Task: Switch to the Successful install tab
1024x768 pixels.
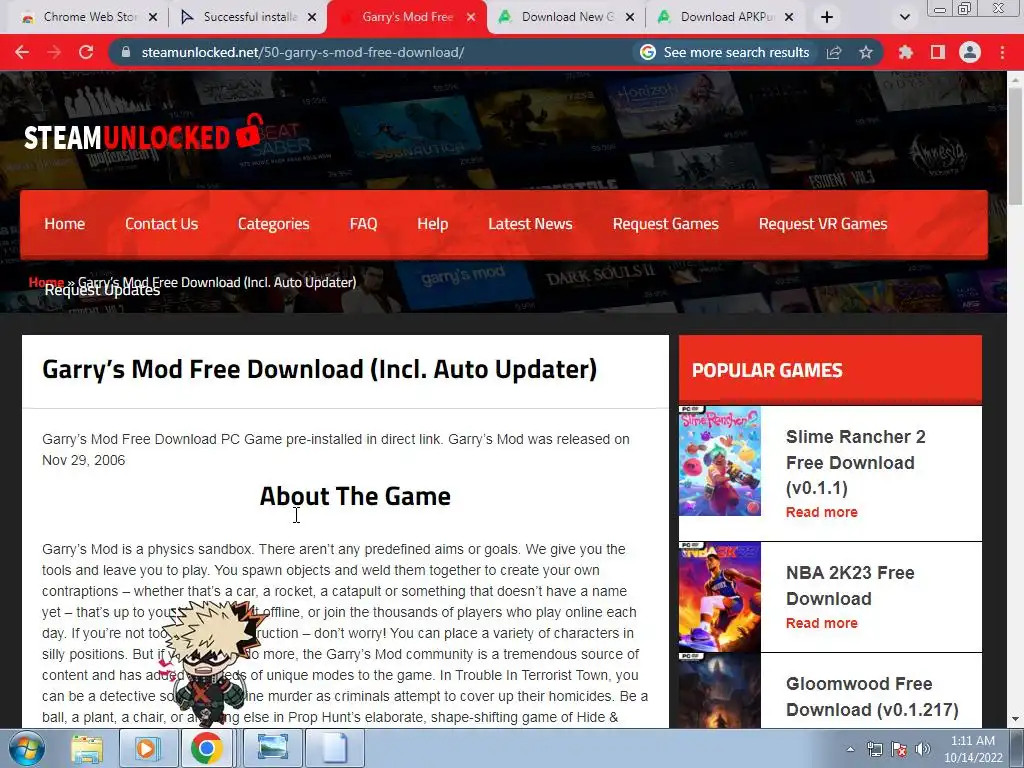Action: [x=249, y=17]
